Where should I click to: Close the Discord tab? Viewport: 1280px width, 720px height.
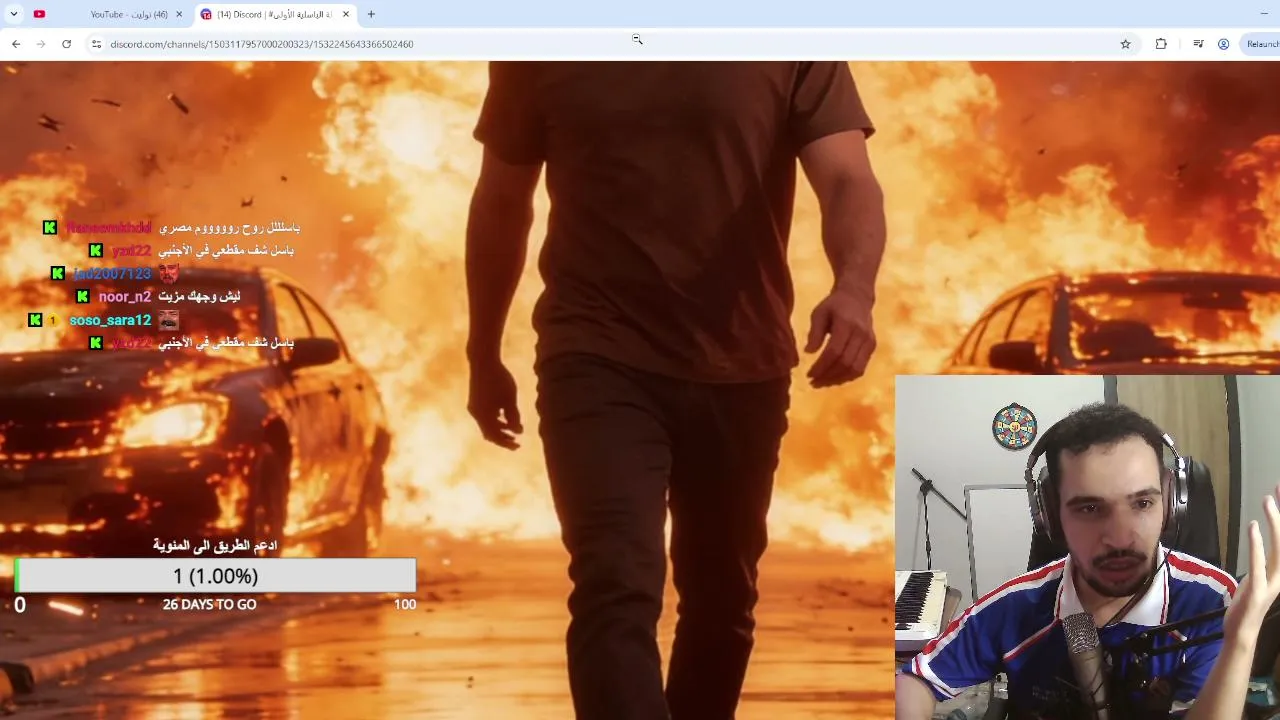pyautogui.click(x=346, y=14)
